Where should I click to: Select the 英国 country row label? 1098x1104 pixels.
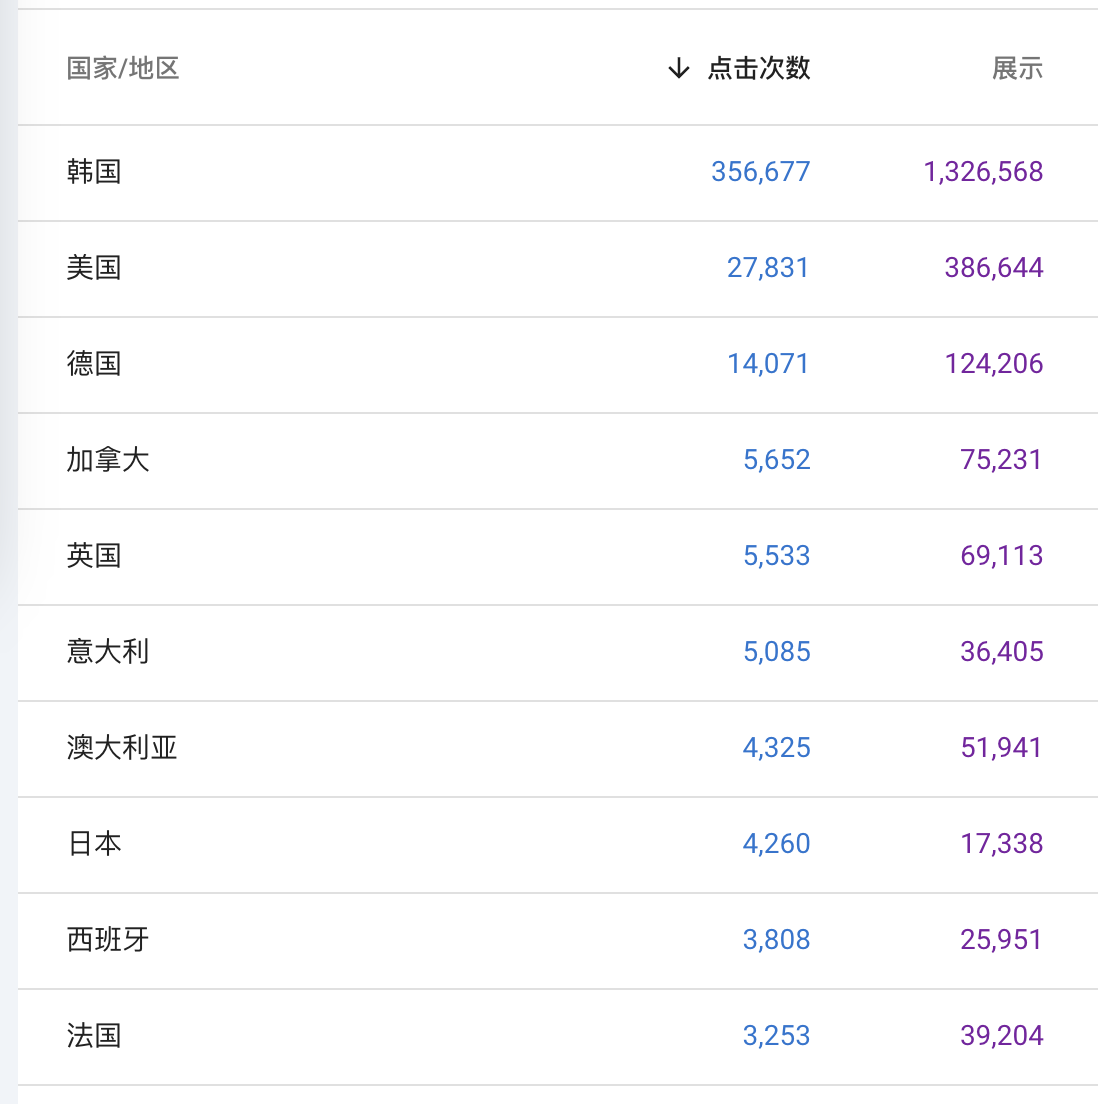[x=94, y=556]
